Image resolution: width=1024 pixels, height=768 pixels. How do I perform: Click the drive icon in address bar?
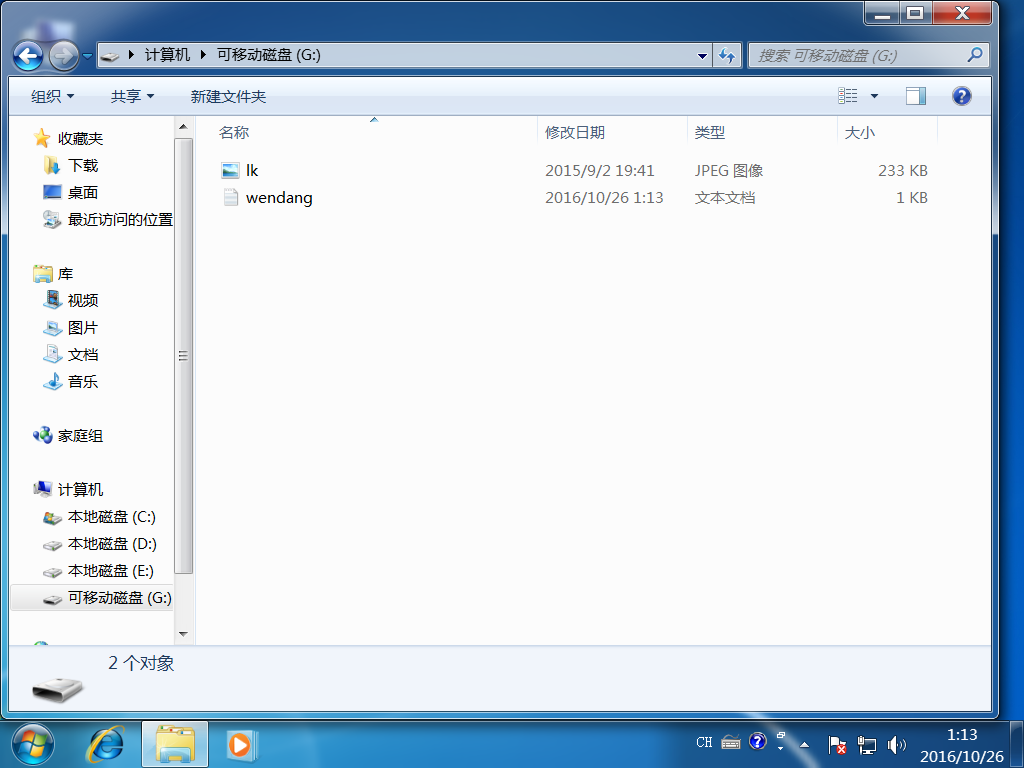click(110, 56)
